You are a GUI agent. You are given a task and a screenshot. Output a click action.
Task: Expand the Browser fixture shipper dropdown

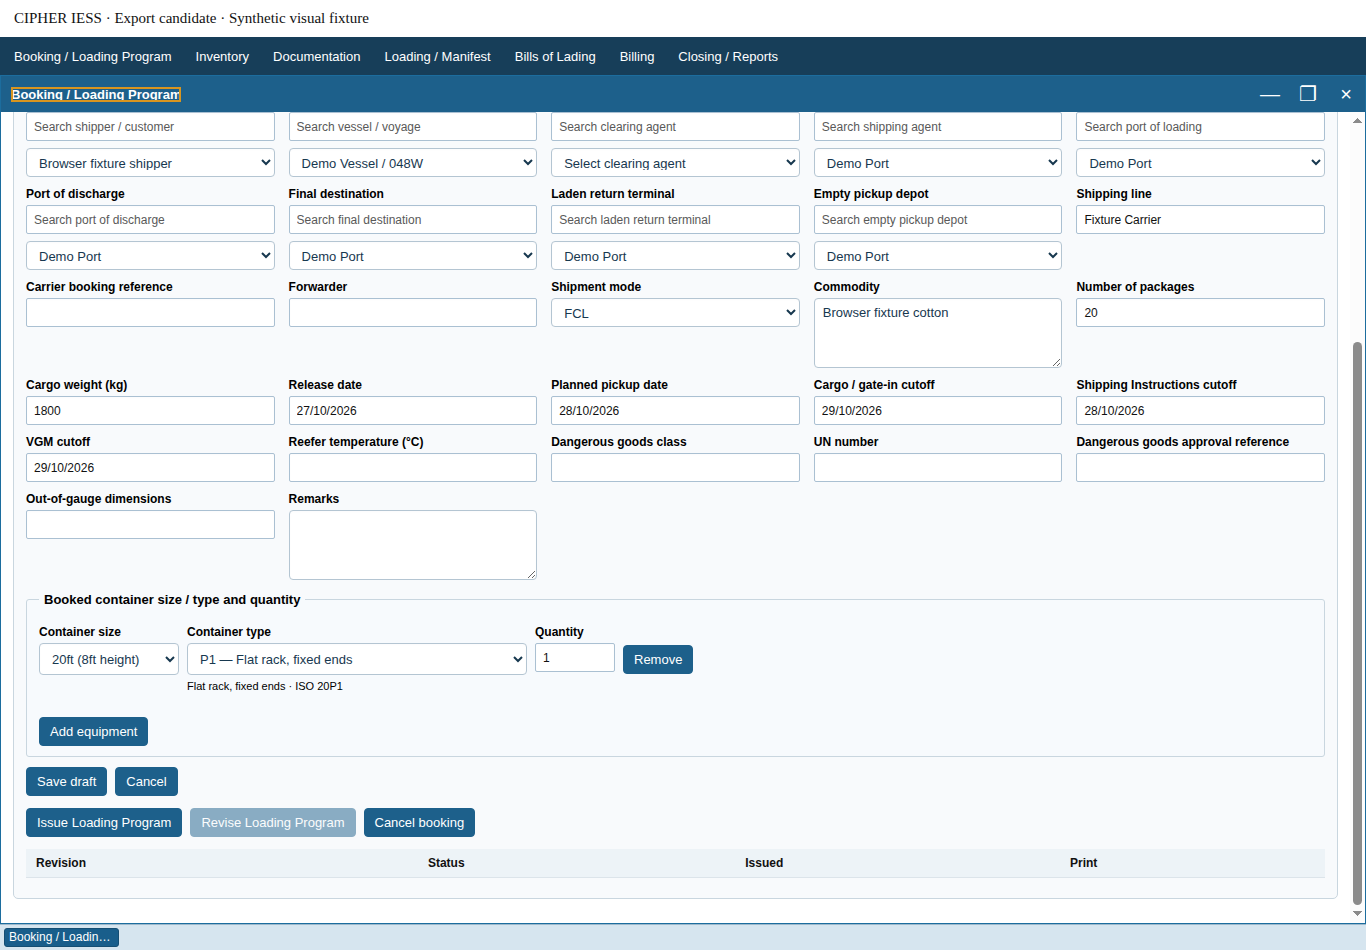[150, 163]
